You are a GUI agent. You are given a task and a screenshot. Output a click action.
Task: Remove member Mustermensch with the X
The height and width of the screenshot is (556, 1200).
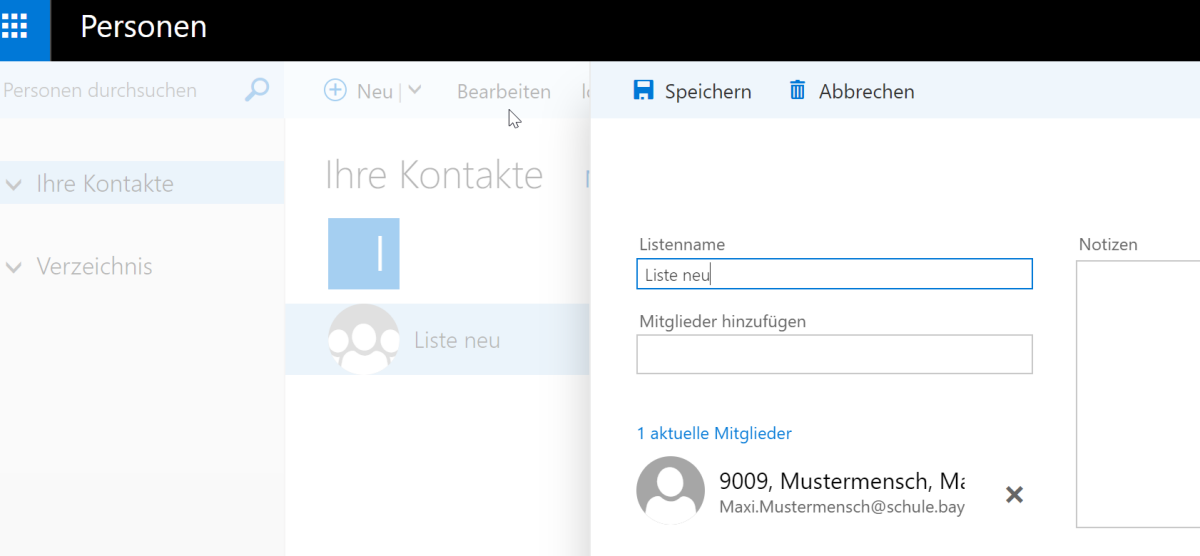[x=1014, y=494]
